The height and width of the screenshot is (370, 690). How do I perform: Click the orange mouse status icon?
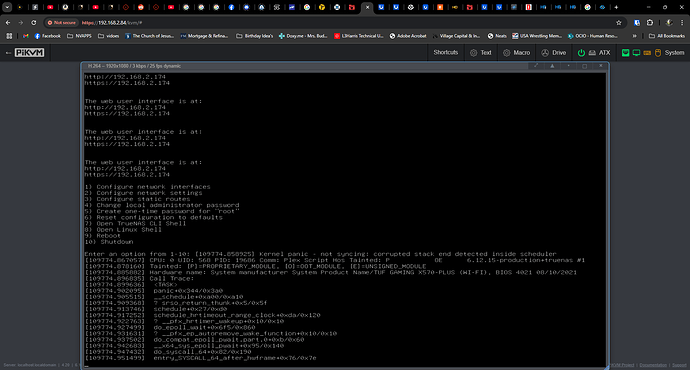pos(658,53)
